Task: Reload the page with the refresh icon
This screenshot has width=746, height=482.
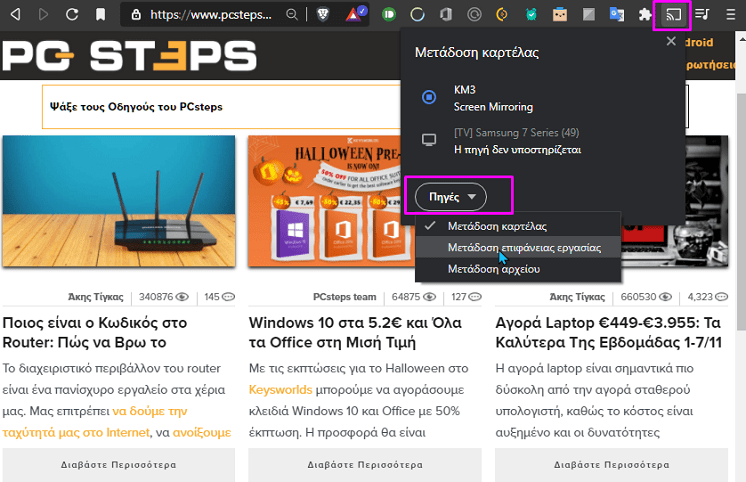Action: 72,14
